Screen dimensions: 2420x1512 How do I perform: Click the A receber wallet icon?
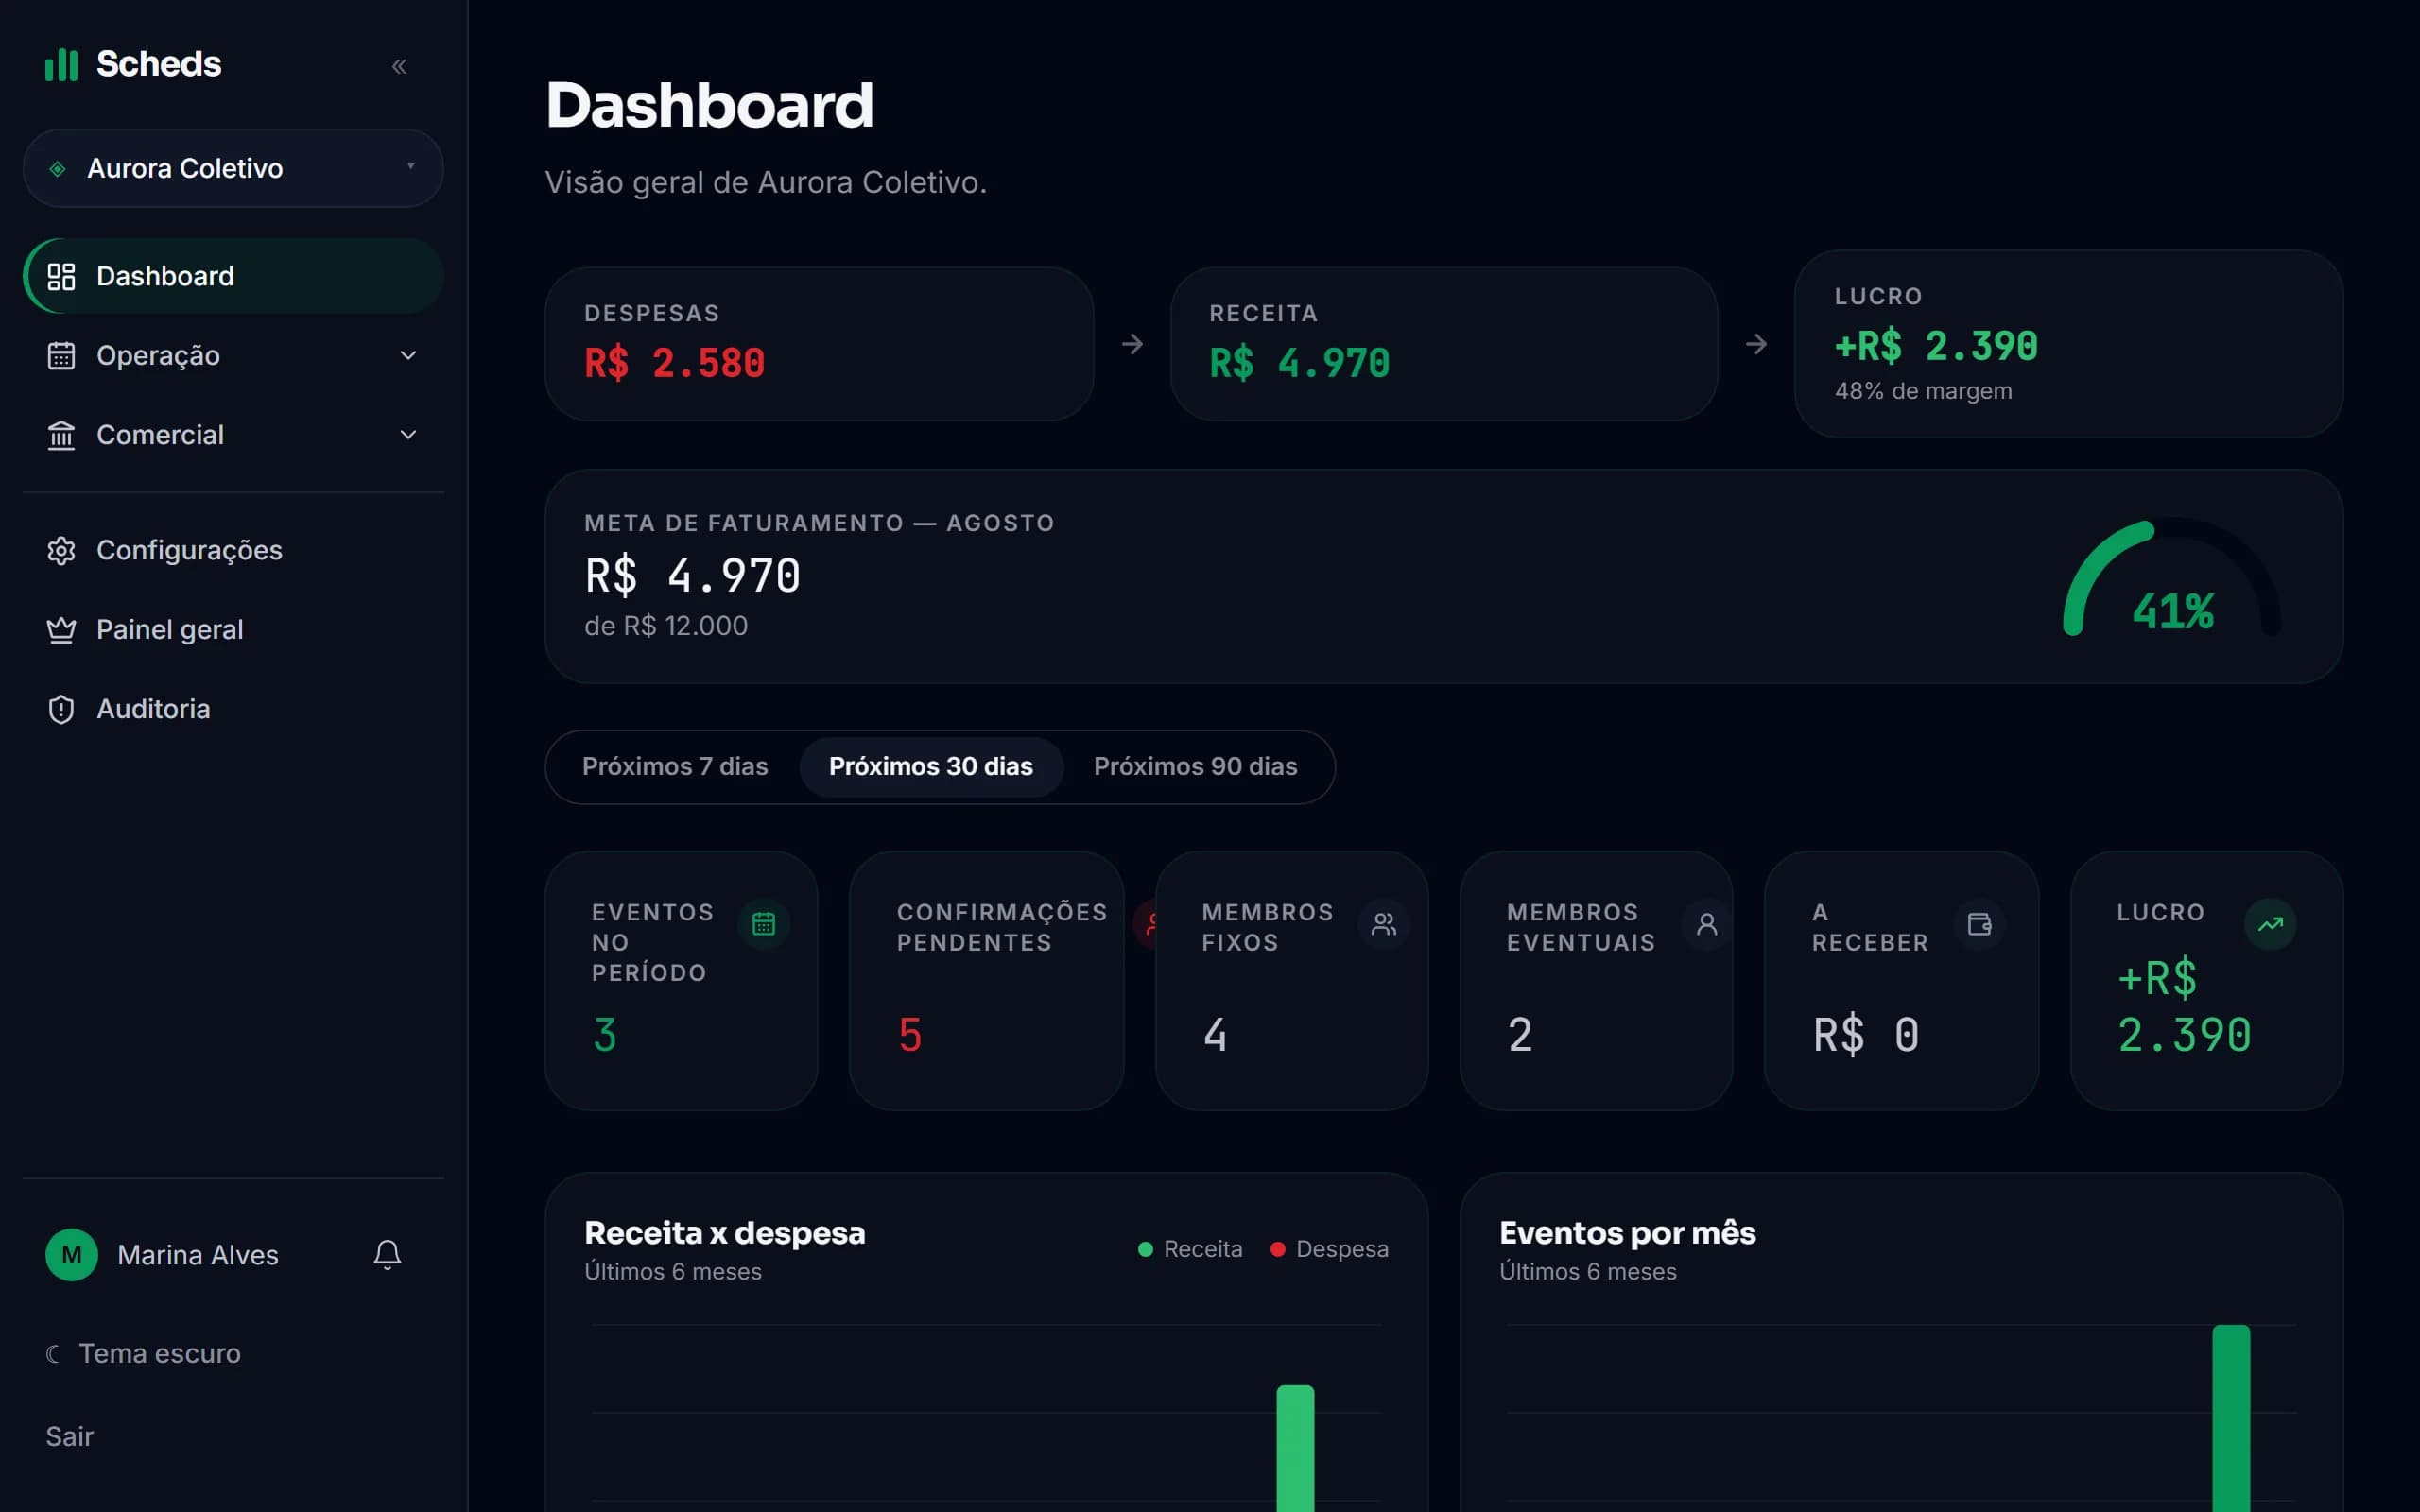1979,924
